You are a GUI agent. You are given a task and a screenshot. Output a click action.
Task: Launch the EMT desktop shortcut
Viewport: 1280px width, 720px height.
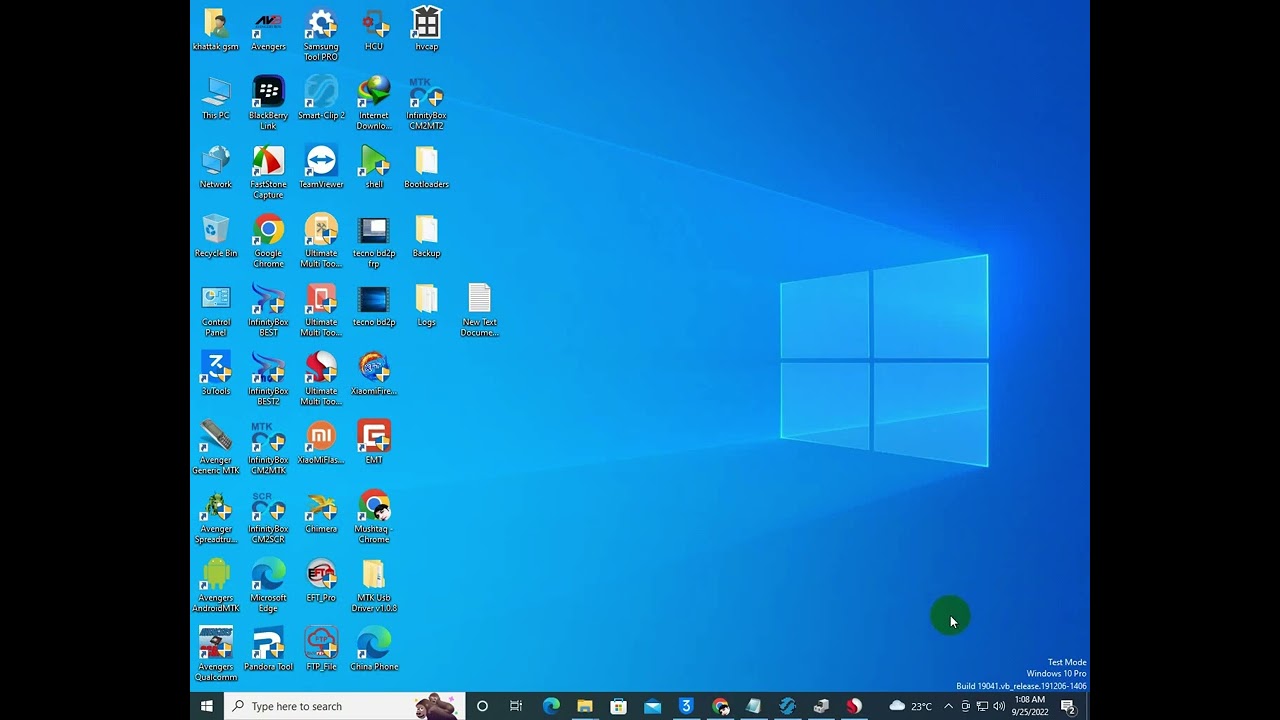coord(374,443)
